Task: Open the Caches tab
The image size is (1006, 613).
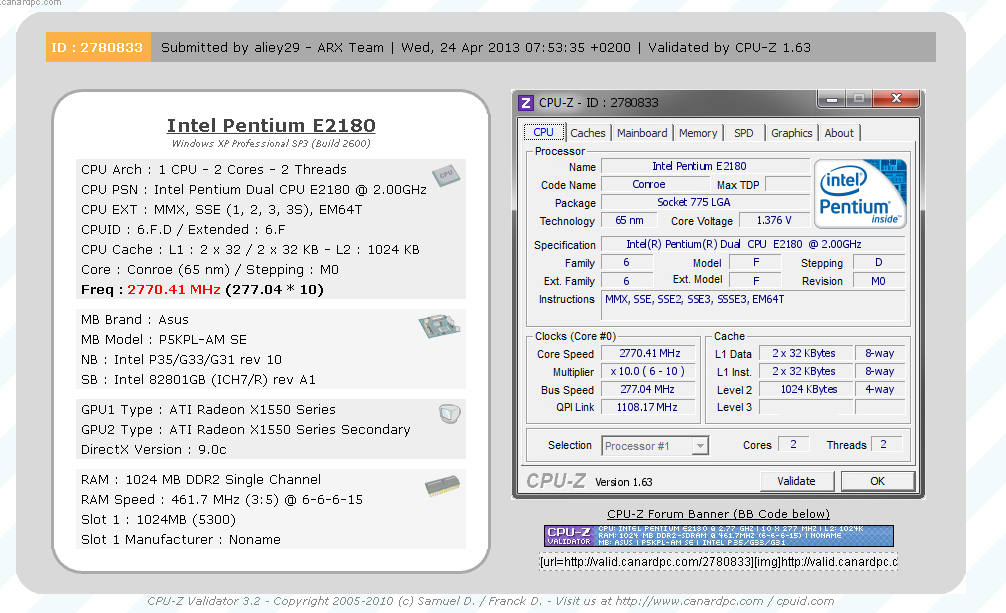Action: pos(588,133)
